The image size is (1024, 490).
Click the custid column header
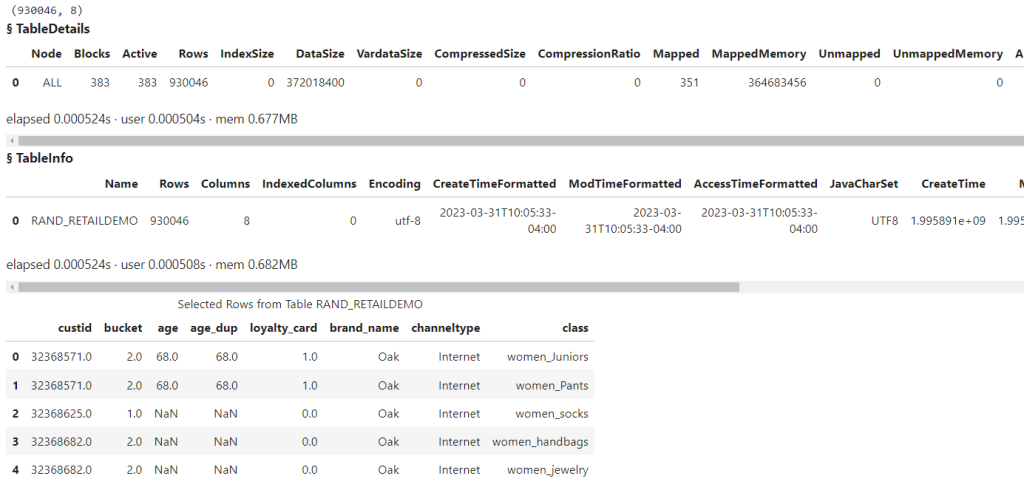click(x=74, y=327)
